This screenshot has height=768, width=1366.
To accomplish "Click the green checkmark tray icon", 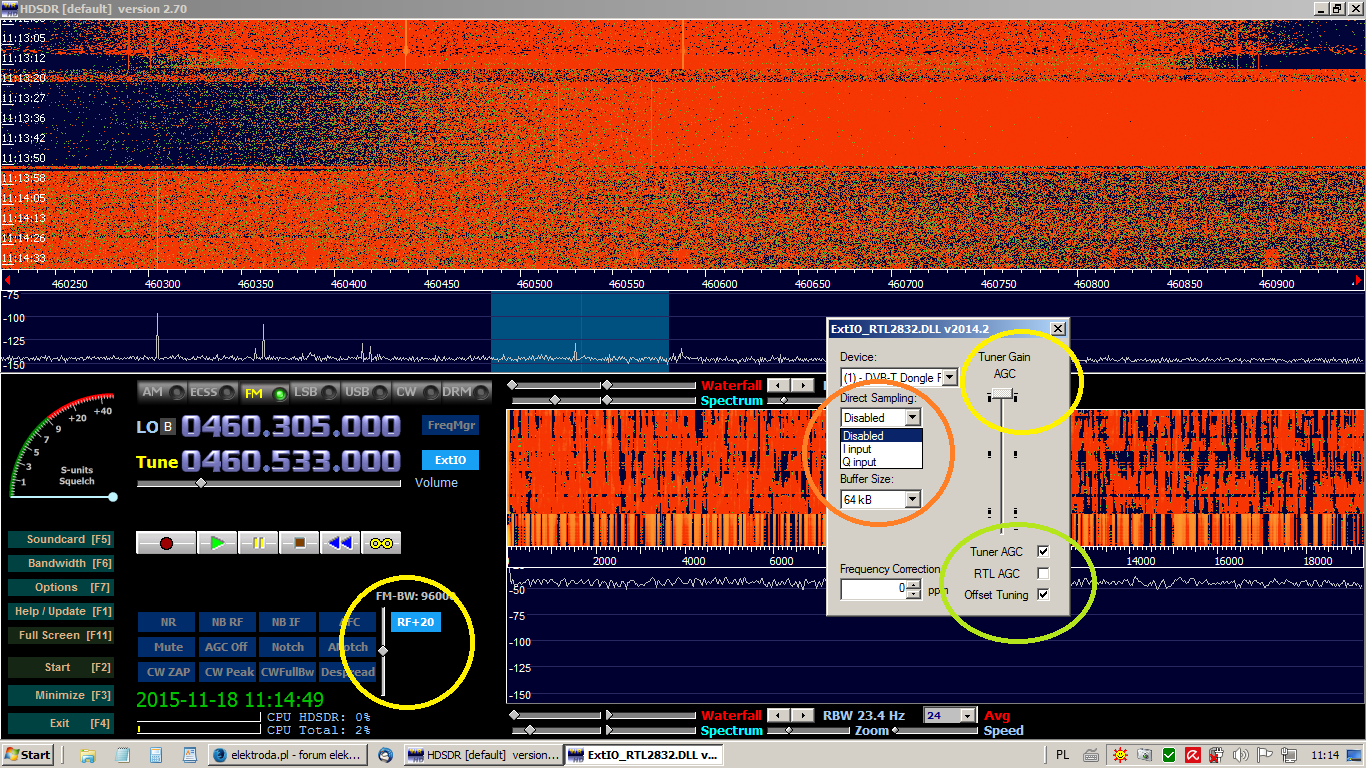I will click(1169, 755).
